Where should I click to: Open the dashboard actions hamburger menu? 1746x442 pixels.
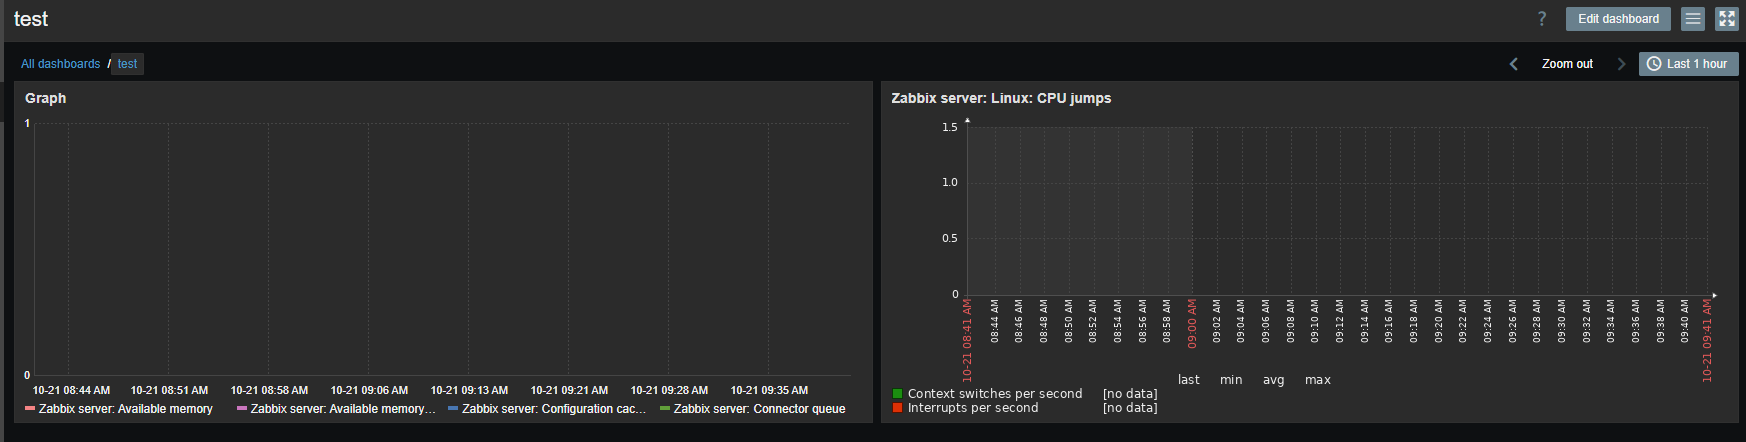(1692, 19)
